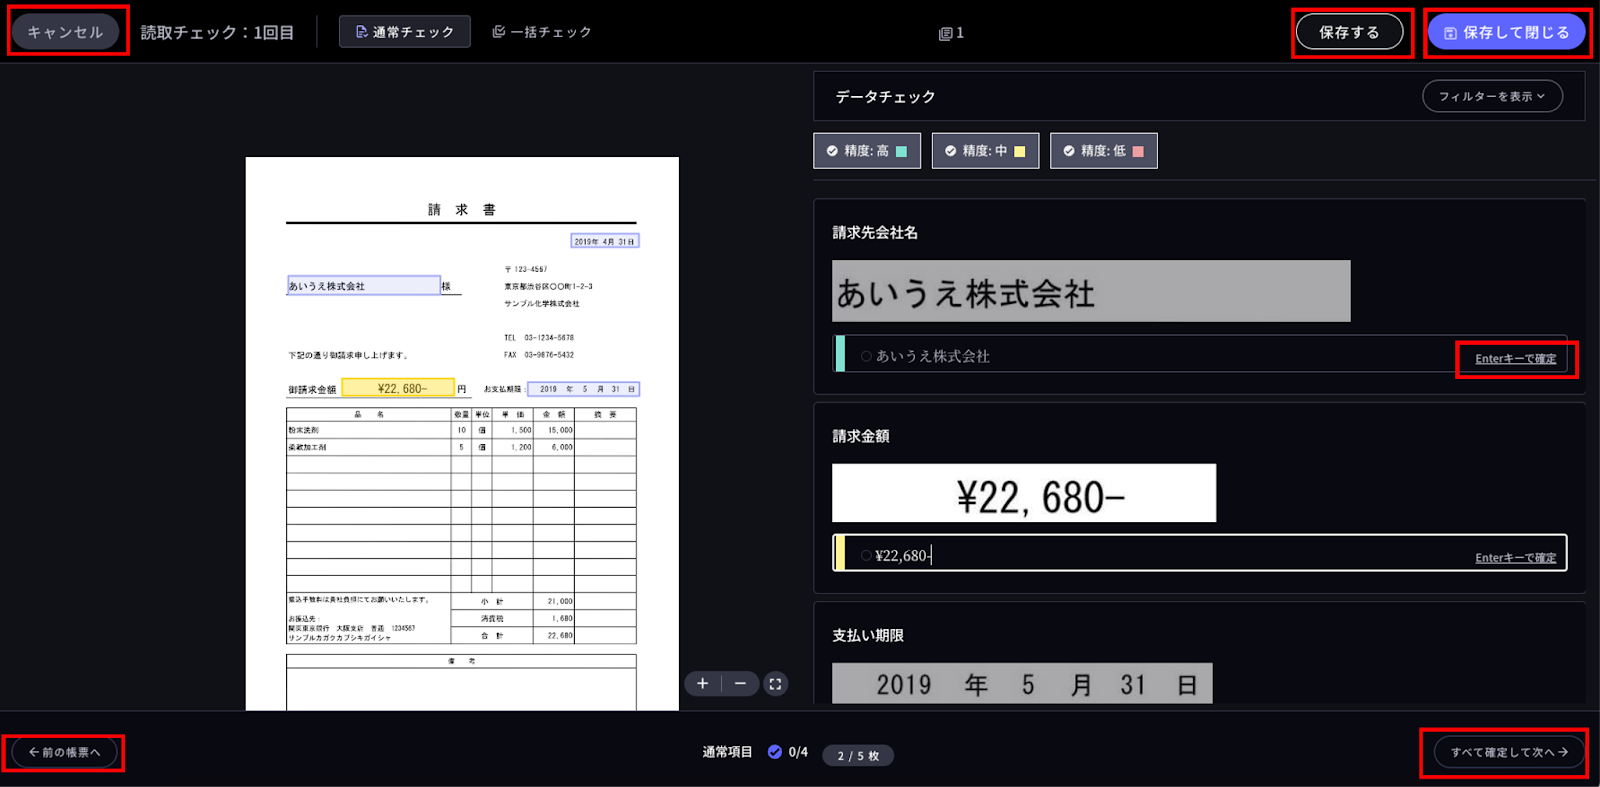
Task: Zoom in with the plus icon
Action: pos(703,684)
